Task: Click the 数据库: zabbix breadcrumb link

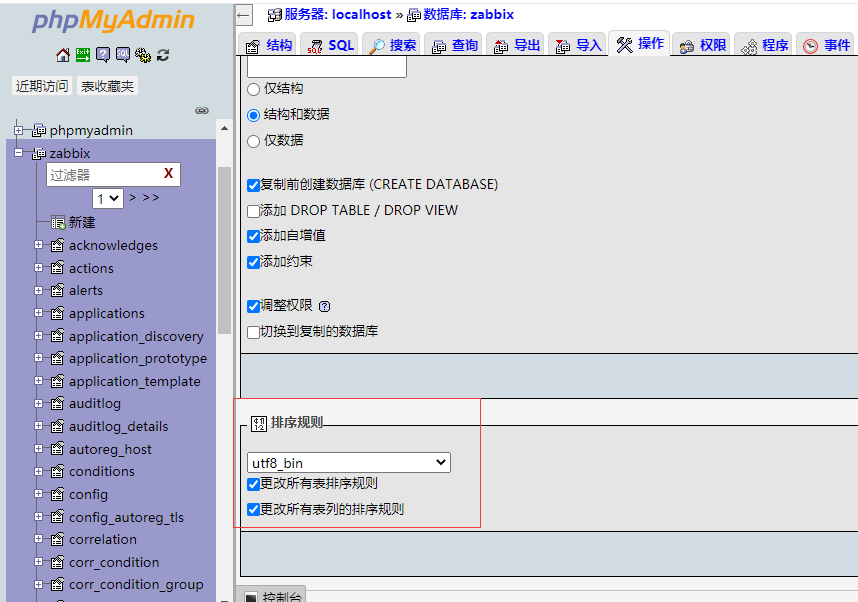Action: click(x=468, y=14)
